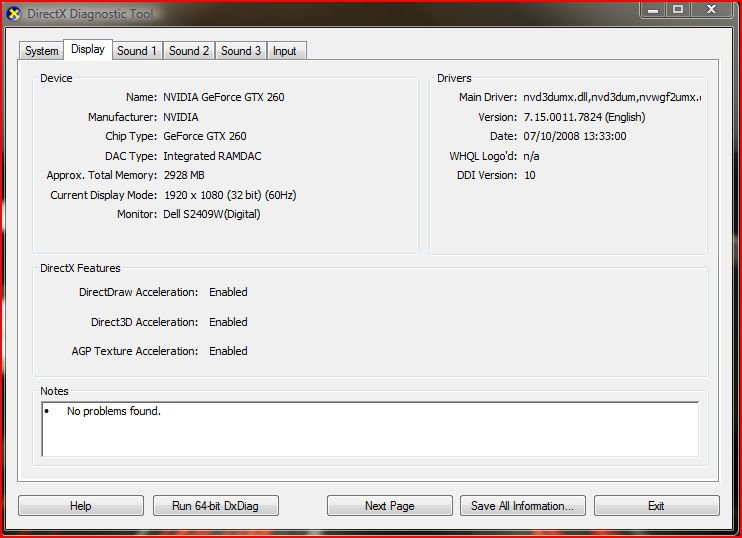Maximize the DirectX Diagnostic Tool window
The height and width of the screenshot is (538, 742).
pyautogui.click(x=678, y=9)
